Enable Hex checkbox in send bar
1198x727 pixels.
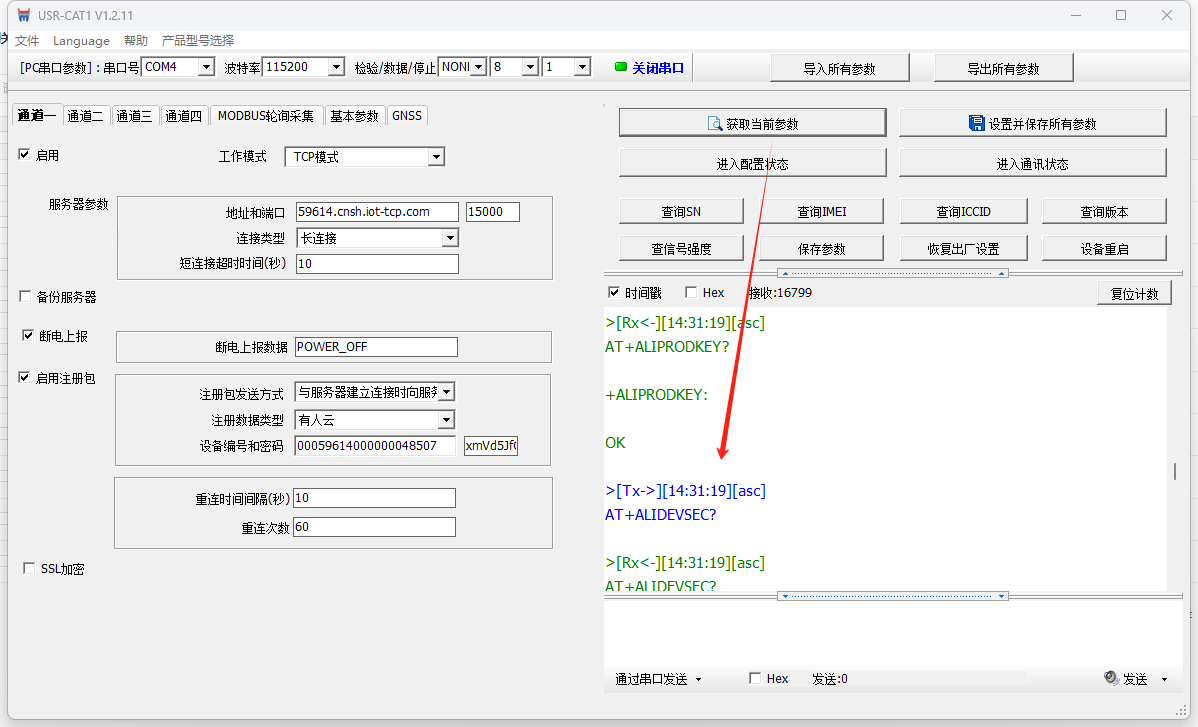point(755,678)
